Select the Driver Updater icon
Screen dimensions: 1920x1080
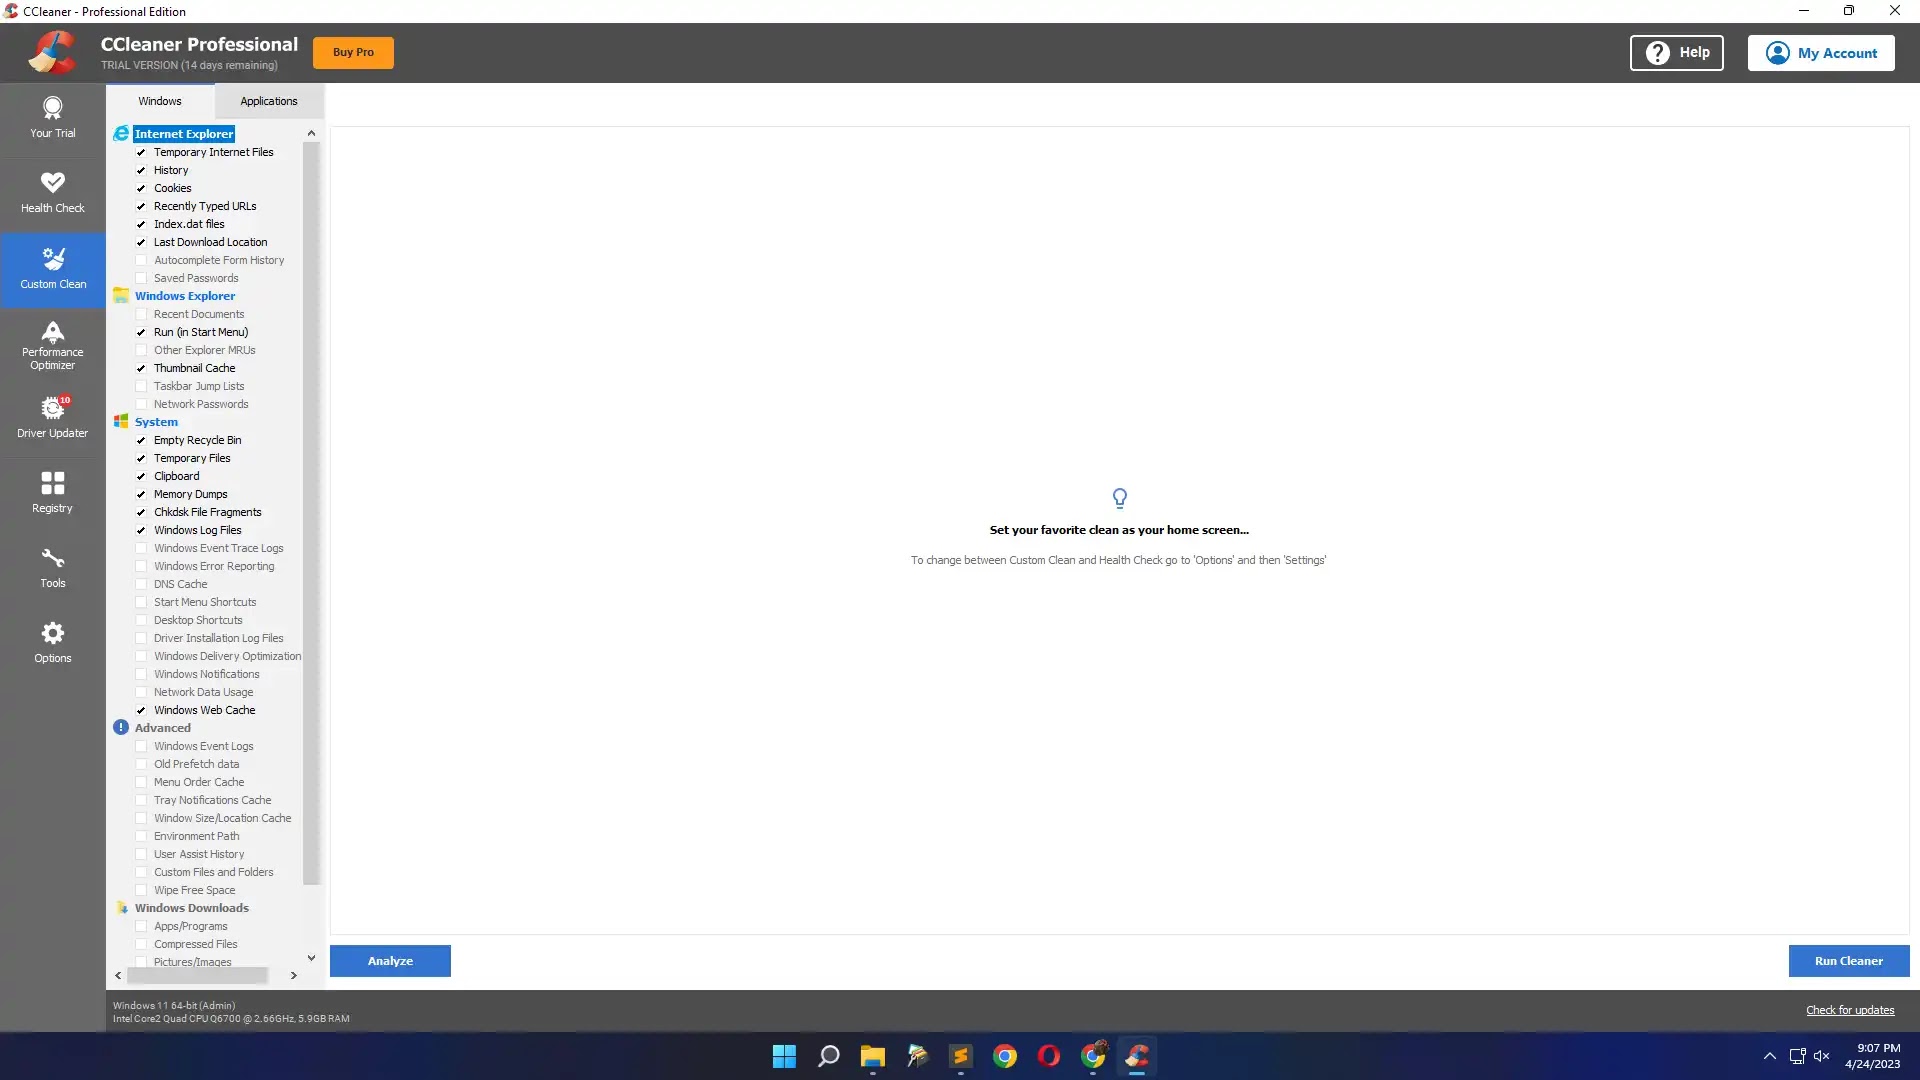tap(53, 414)
